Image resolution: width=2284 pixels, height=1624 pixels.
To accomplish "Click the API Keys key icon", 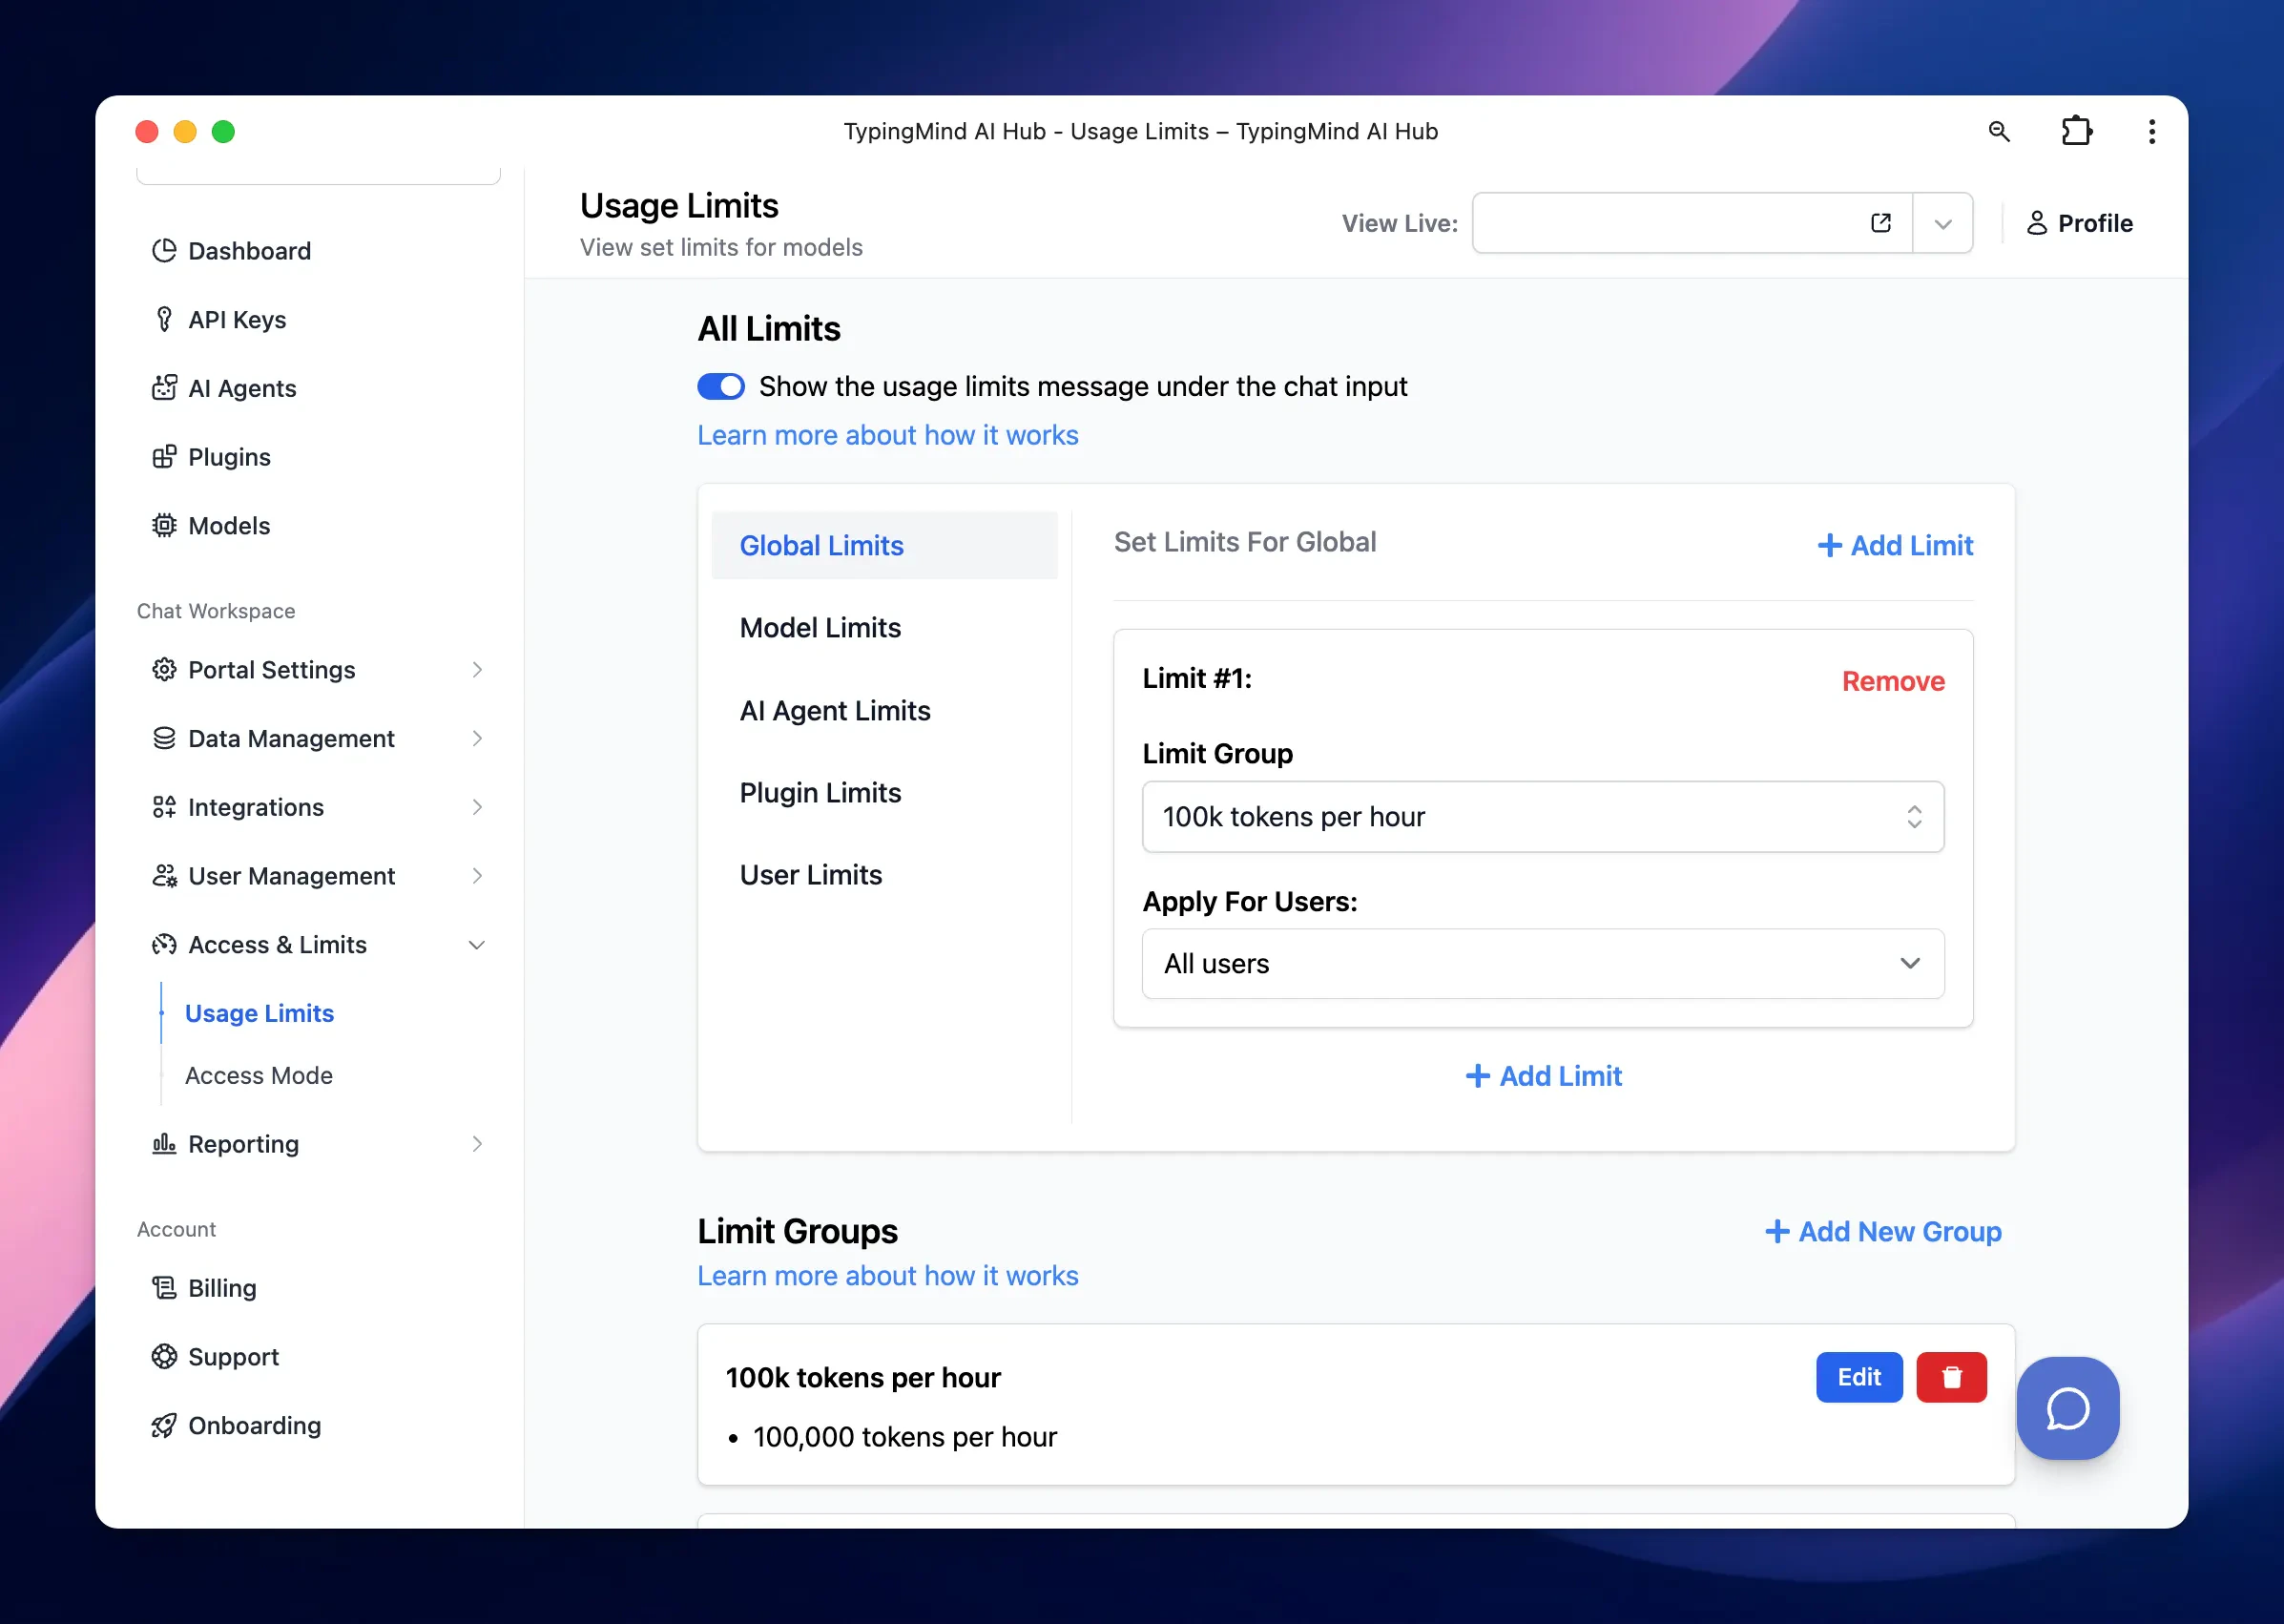I will (x=164, y=320).
